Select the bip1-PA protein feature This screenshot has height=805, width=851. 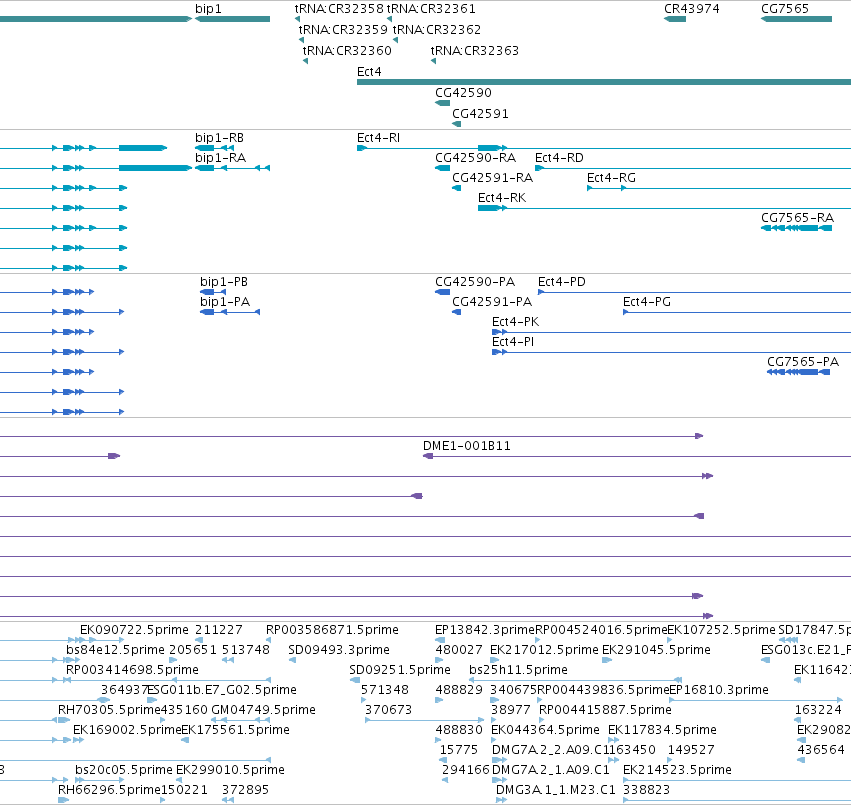230,312
